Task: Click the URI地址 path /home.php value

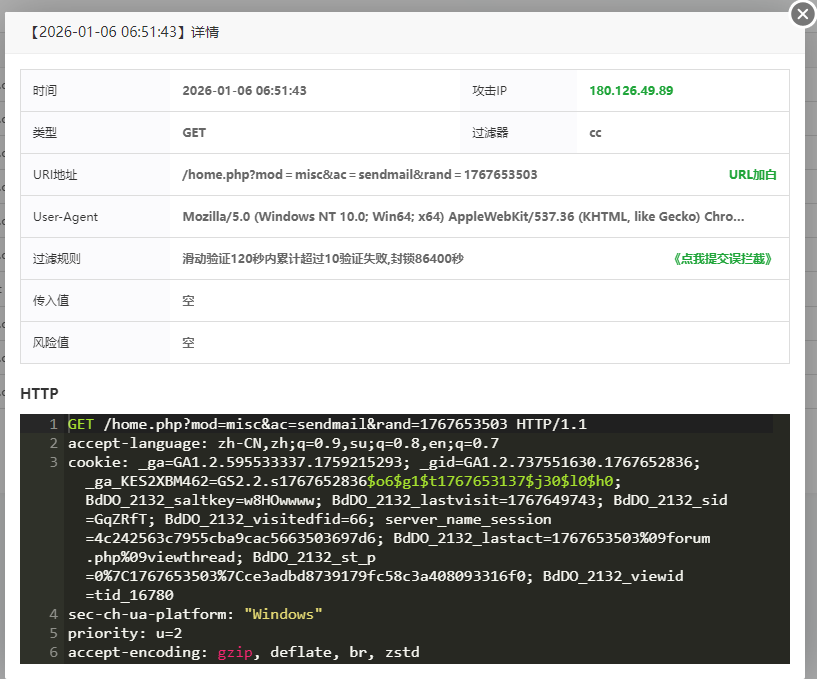Action: (359, 175)
